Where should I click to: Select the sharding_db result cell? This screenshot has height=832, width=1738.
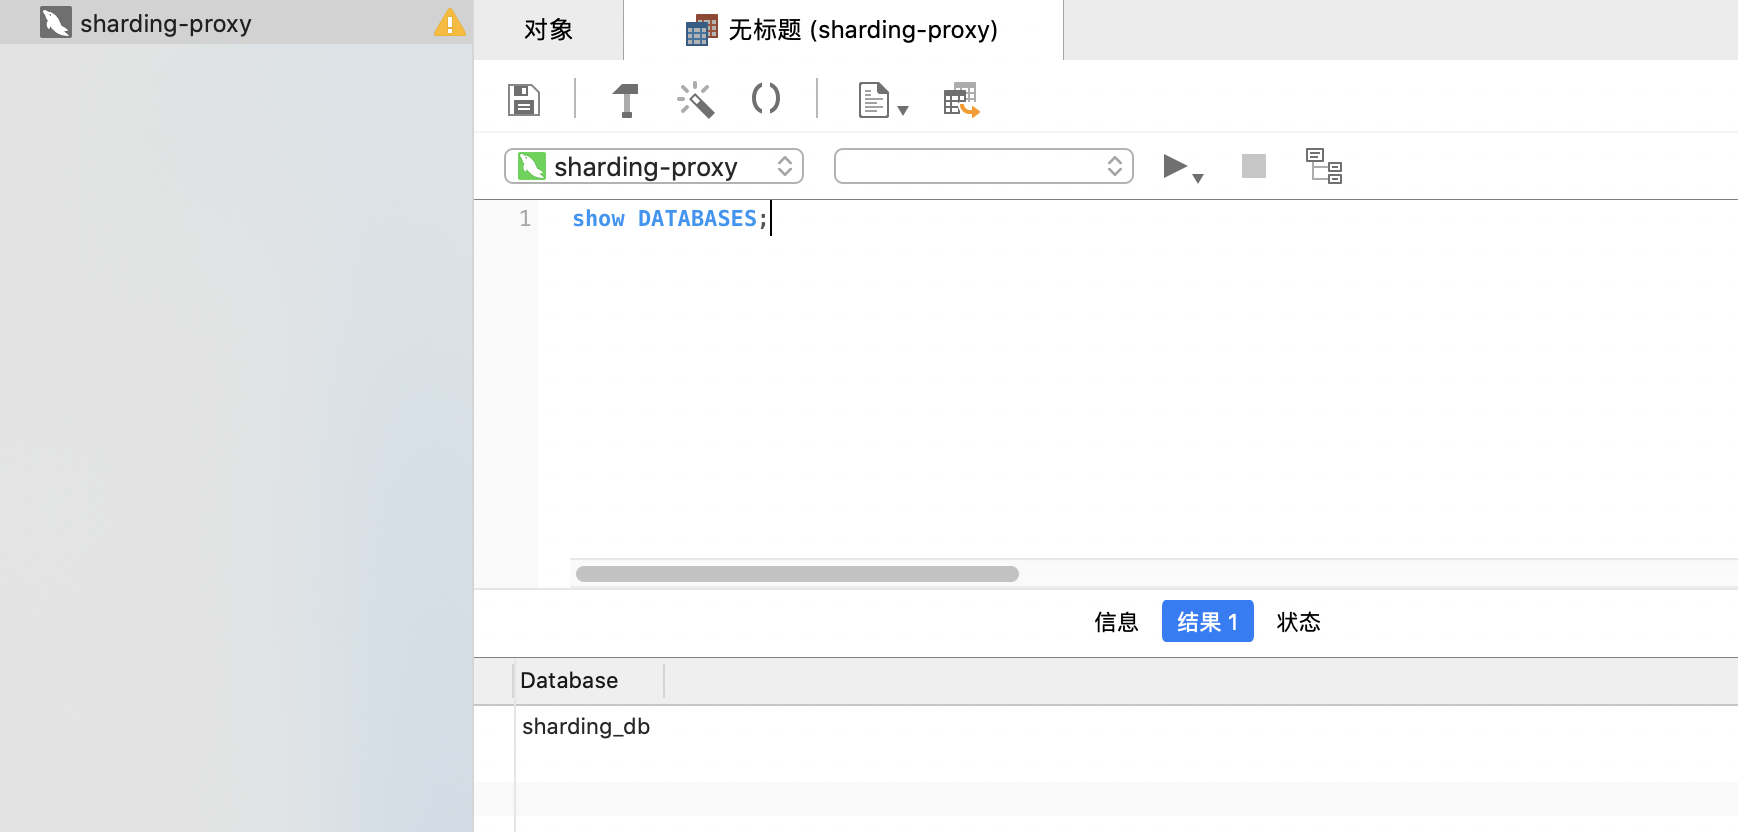[586, 727]
